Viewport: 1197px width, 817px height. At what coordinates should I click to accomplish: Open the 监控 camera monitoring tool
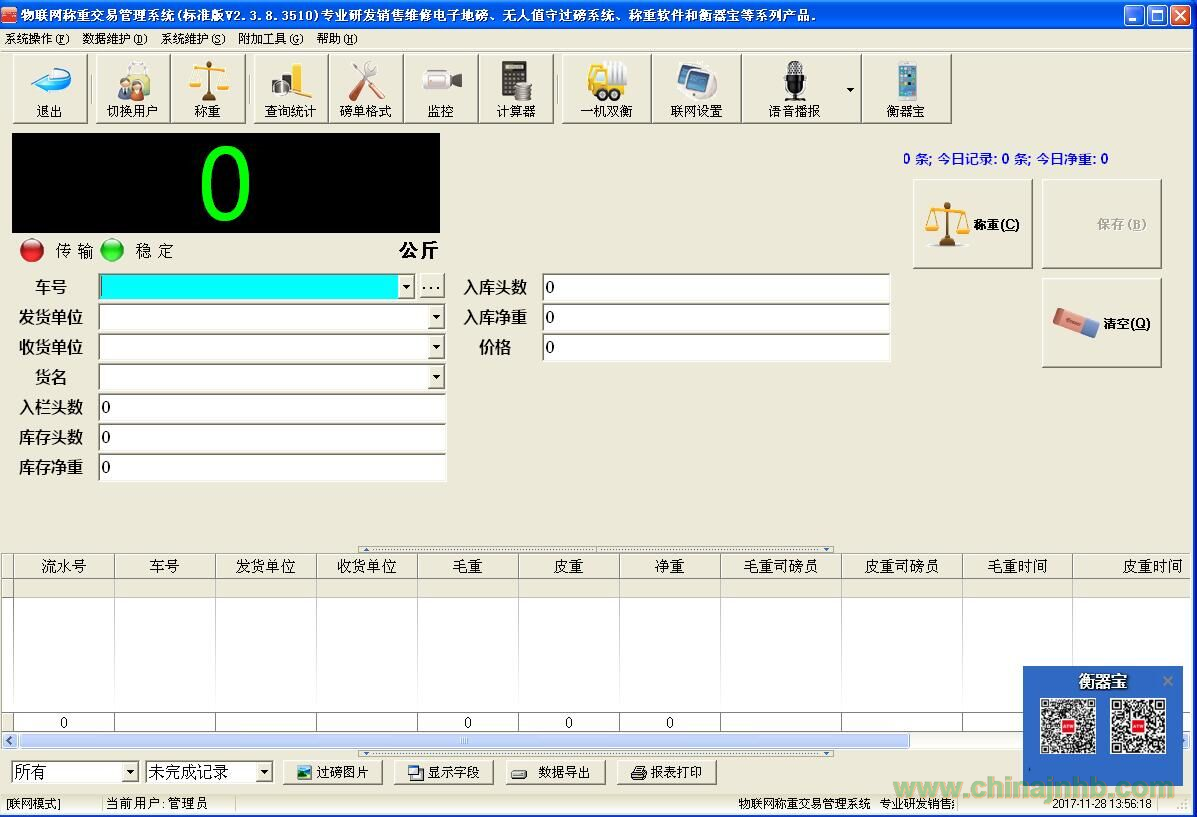(441, 89)
